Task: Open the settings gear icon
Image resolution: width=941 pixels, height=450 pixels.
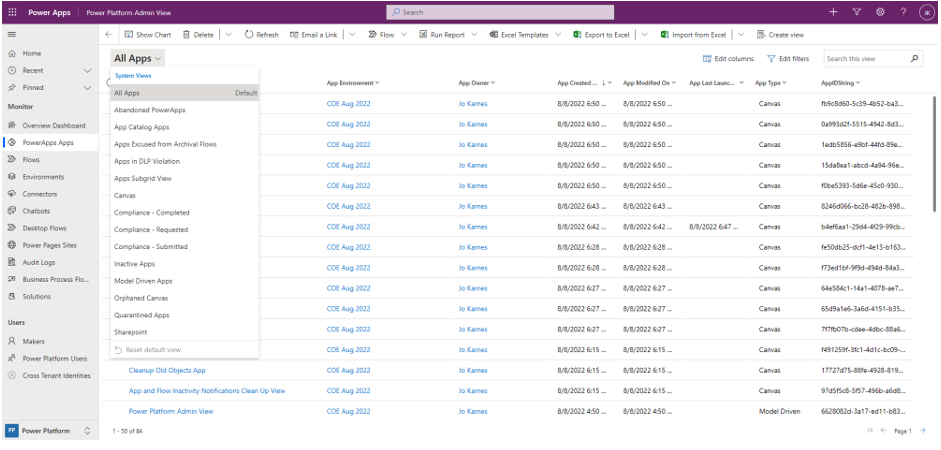Action: (880, 12)
